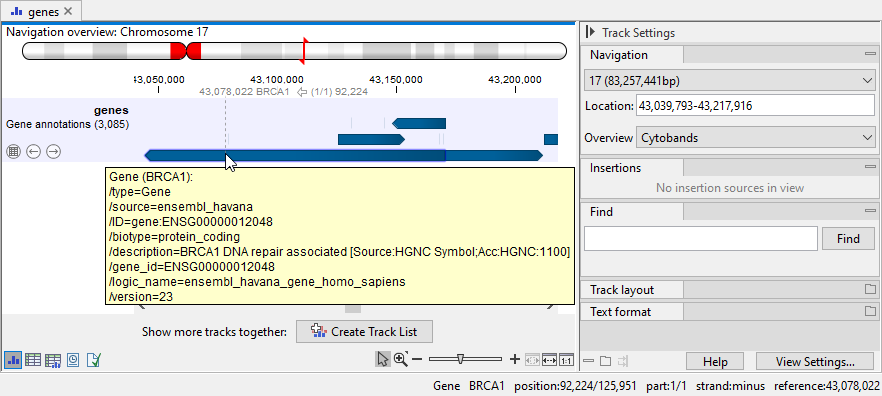Open the track table view icon
Viewport: 882px width, 396px height.
coord(14,152)
